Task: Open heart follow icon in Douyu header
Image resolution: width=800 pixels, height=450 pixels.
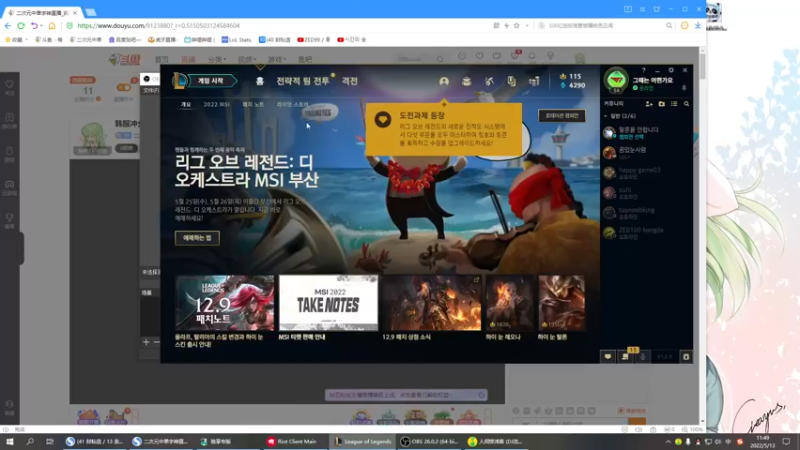Action: [480, 56]
